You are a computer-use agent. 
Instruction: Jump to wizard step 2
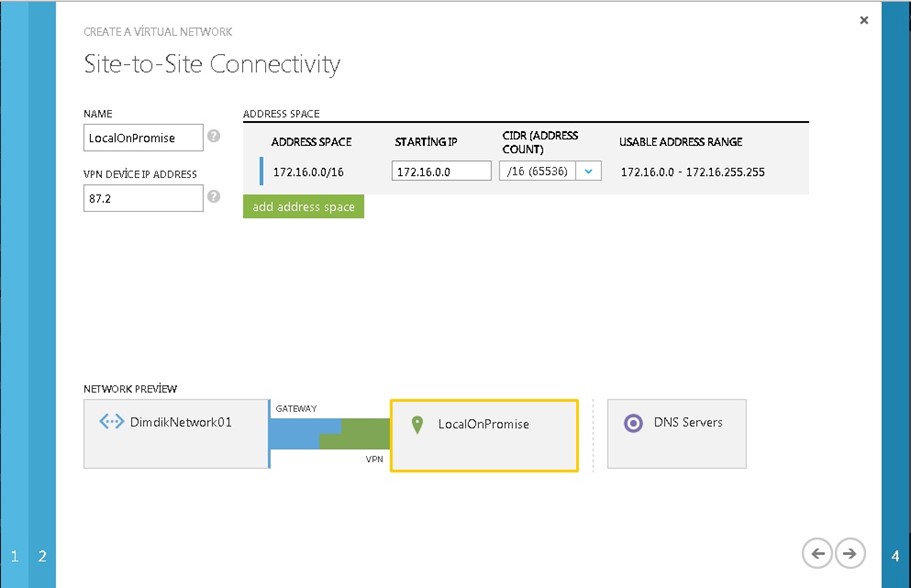[x=42, y=556]
